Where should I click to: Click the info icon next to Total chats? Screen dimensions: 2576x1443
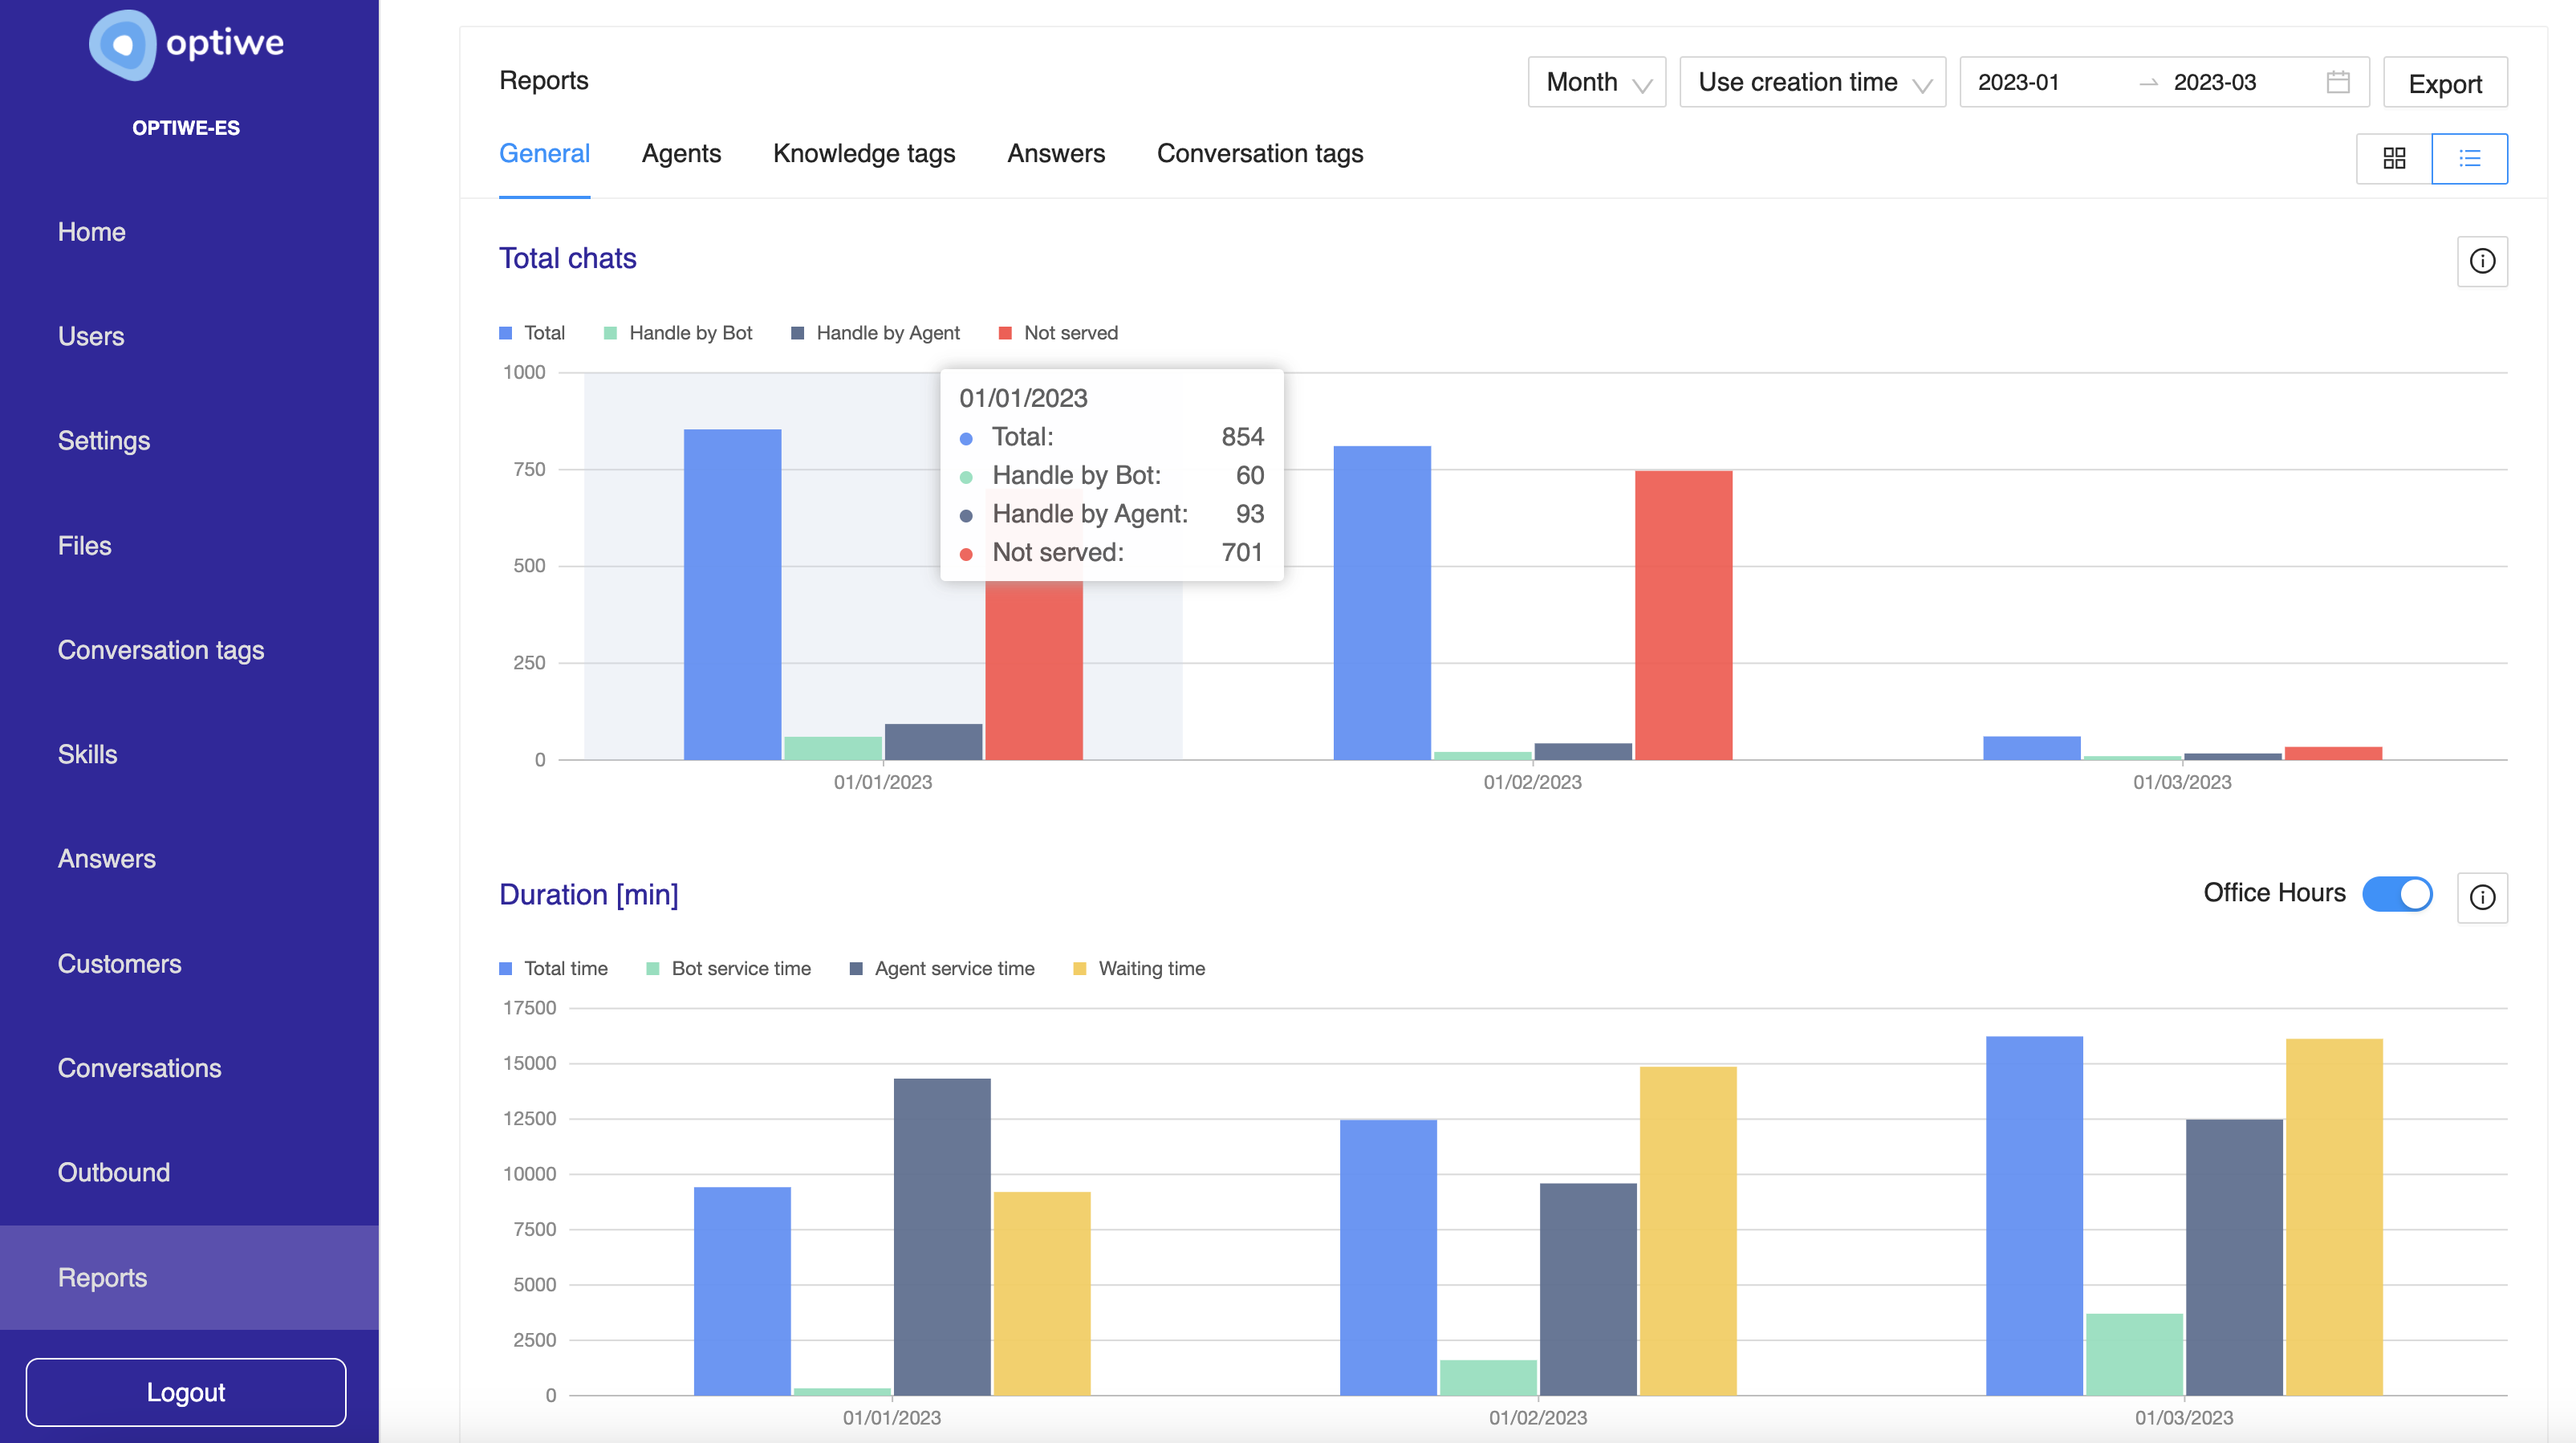[x=2481, y=261]
